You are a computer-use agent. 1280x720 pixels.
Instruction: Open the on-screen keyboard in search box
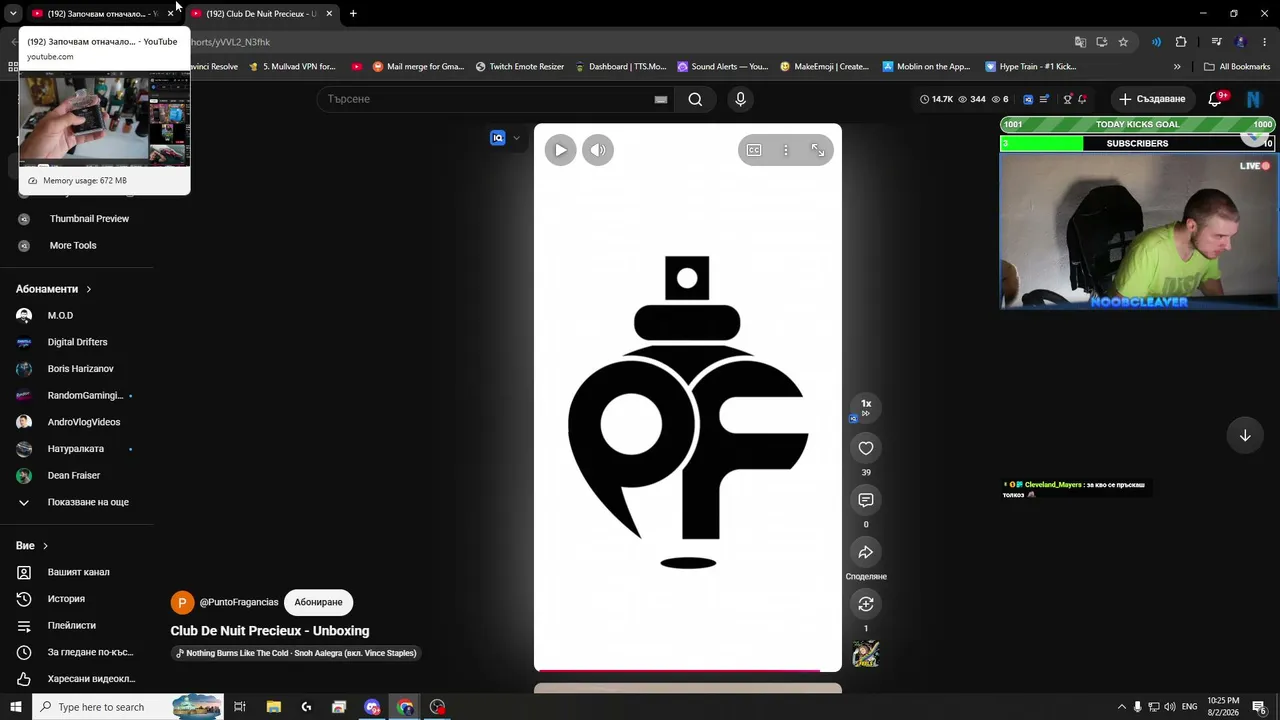(660, 99)
